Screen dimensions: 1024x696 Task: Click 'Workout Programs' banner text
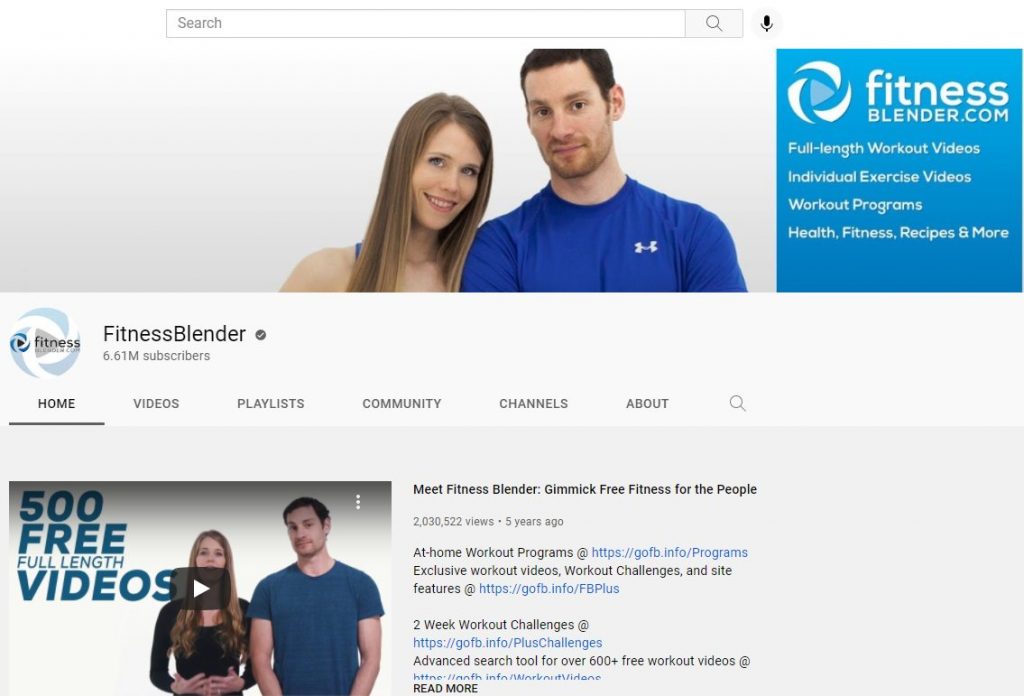(x=855, y=205)
